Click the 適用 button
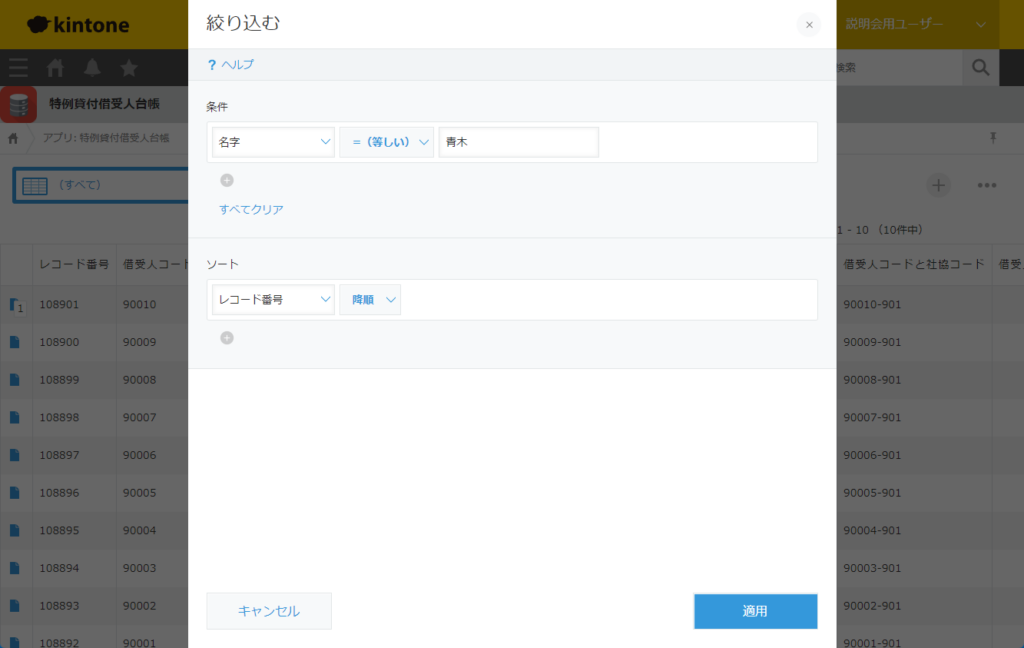This screenshot has height=648, width=1024. point(755,611)
